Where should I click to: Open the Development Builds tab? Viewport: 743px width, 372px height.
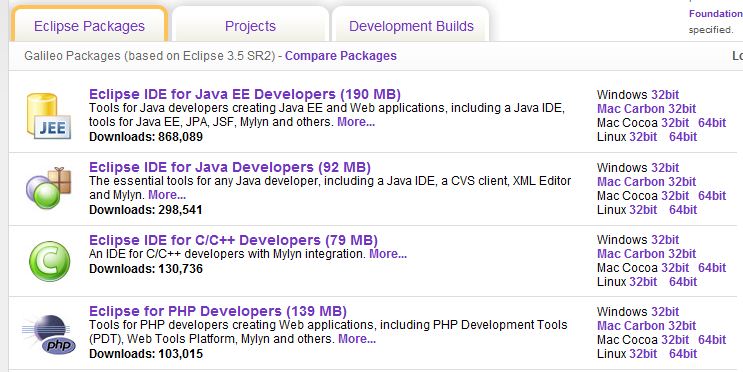[411, 26]
